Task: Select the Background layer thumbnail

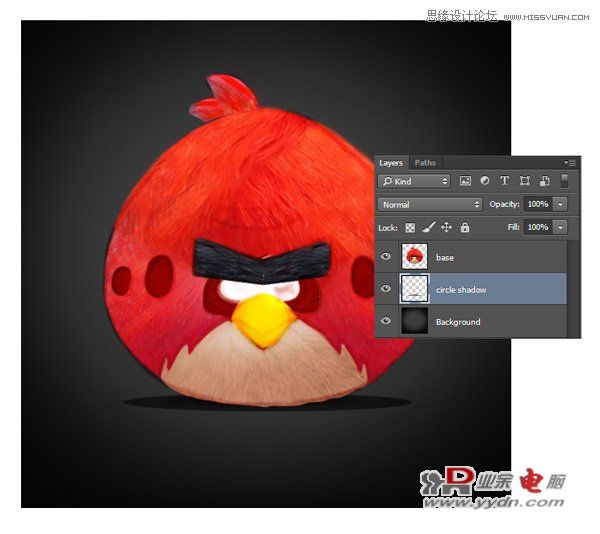Action: click(x=414, y=321)
